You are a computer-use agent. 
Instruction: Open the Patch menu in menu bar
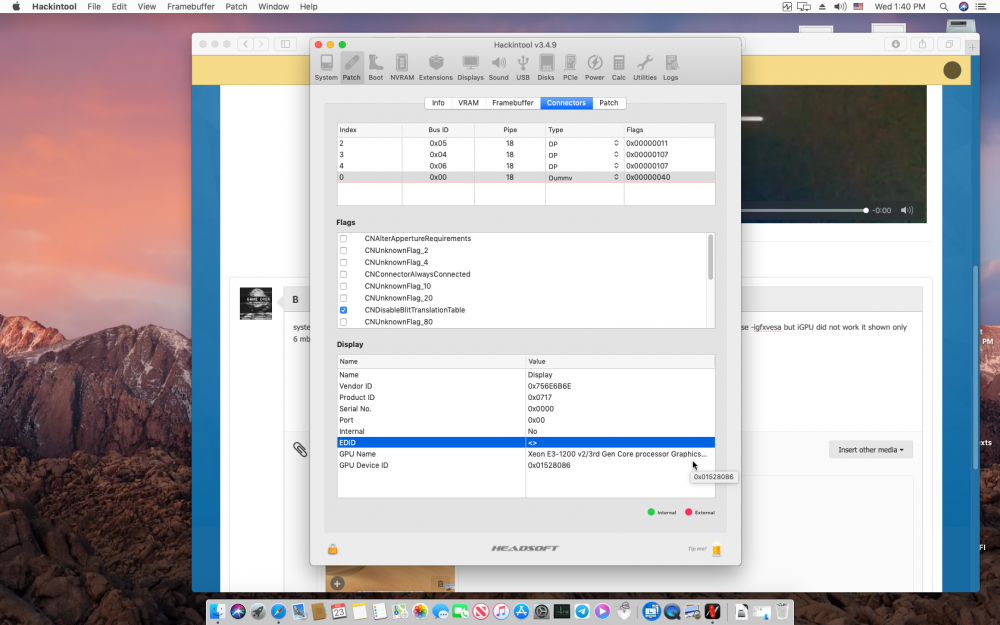pos(236,6)
